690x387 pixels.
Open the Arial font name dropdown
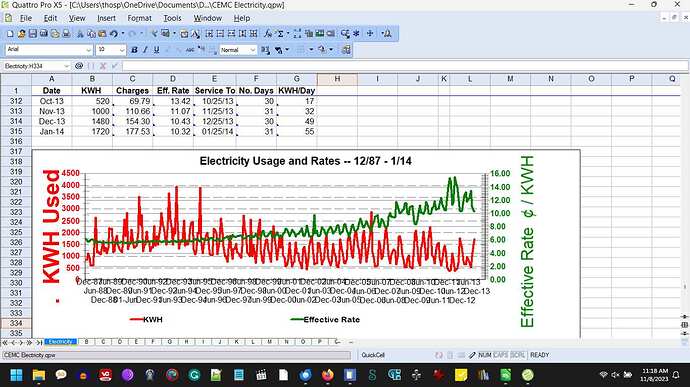[x=88, y=50]
